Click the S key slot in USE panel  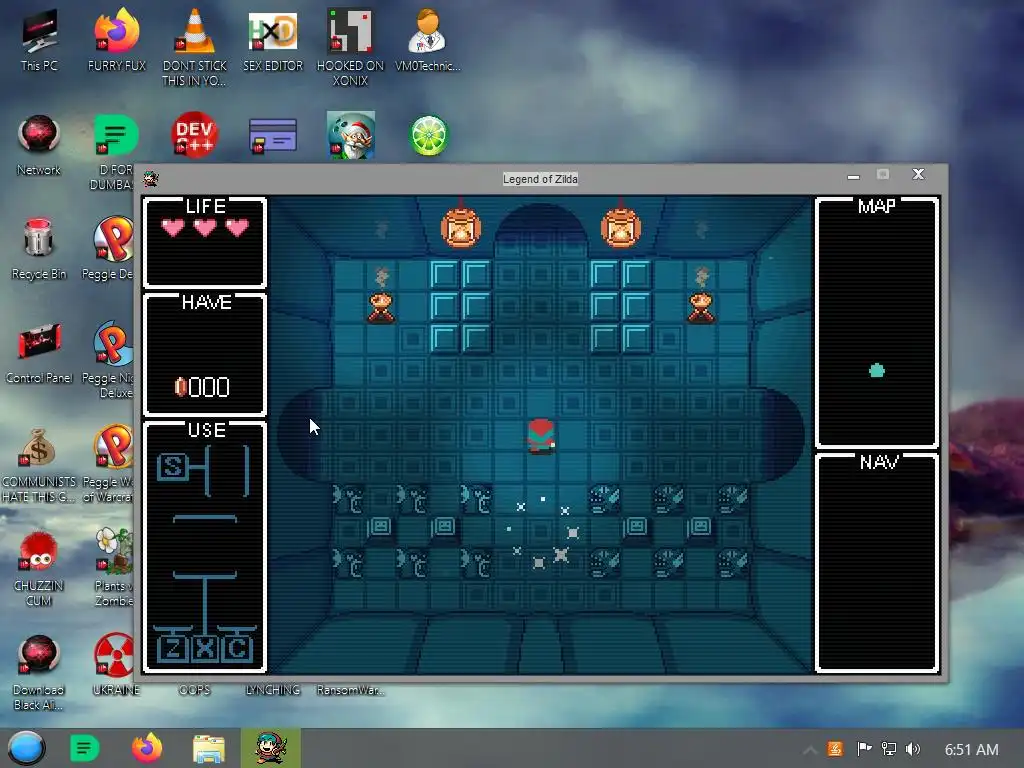[x=172, y=467]
